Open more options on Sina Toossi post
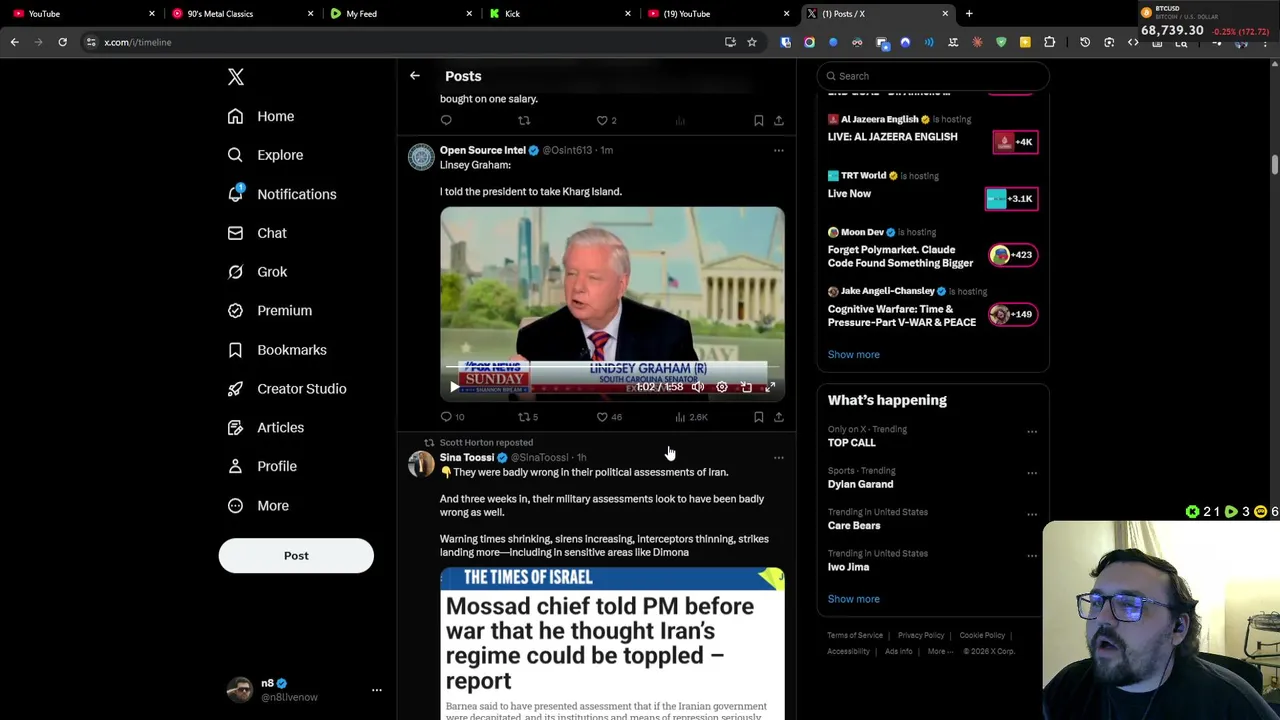1280x720 pixels. point(779,458)
